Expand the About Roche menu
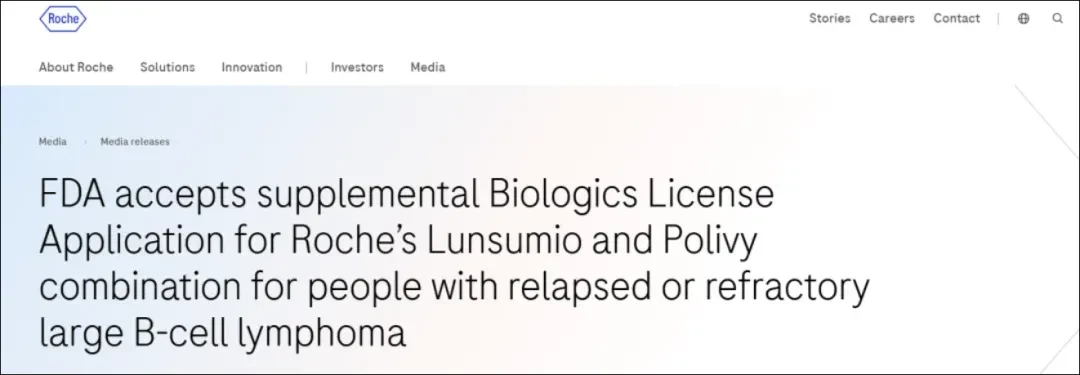 [76, 67]
